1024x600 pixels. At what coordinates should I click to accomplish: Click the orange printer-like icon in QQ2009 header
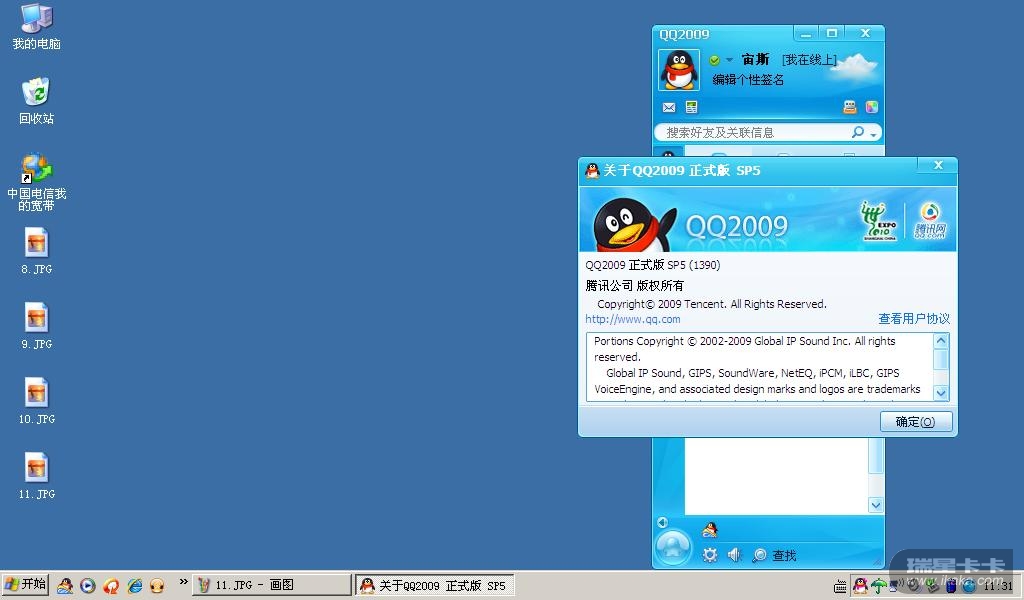(850, 107)
